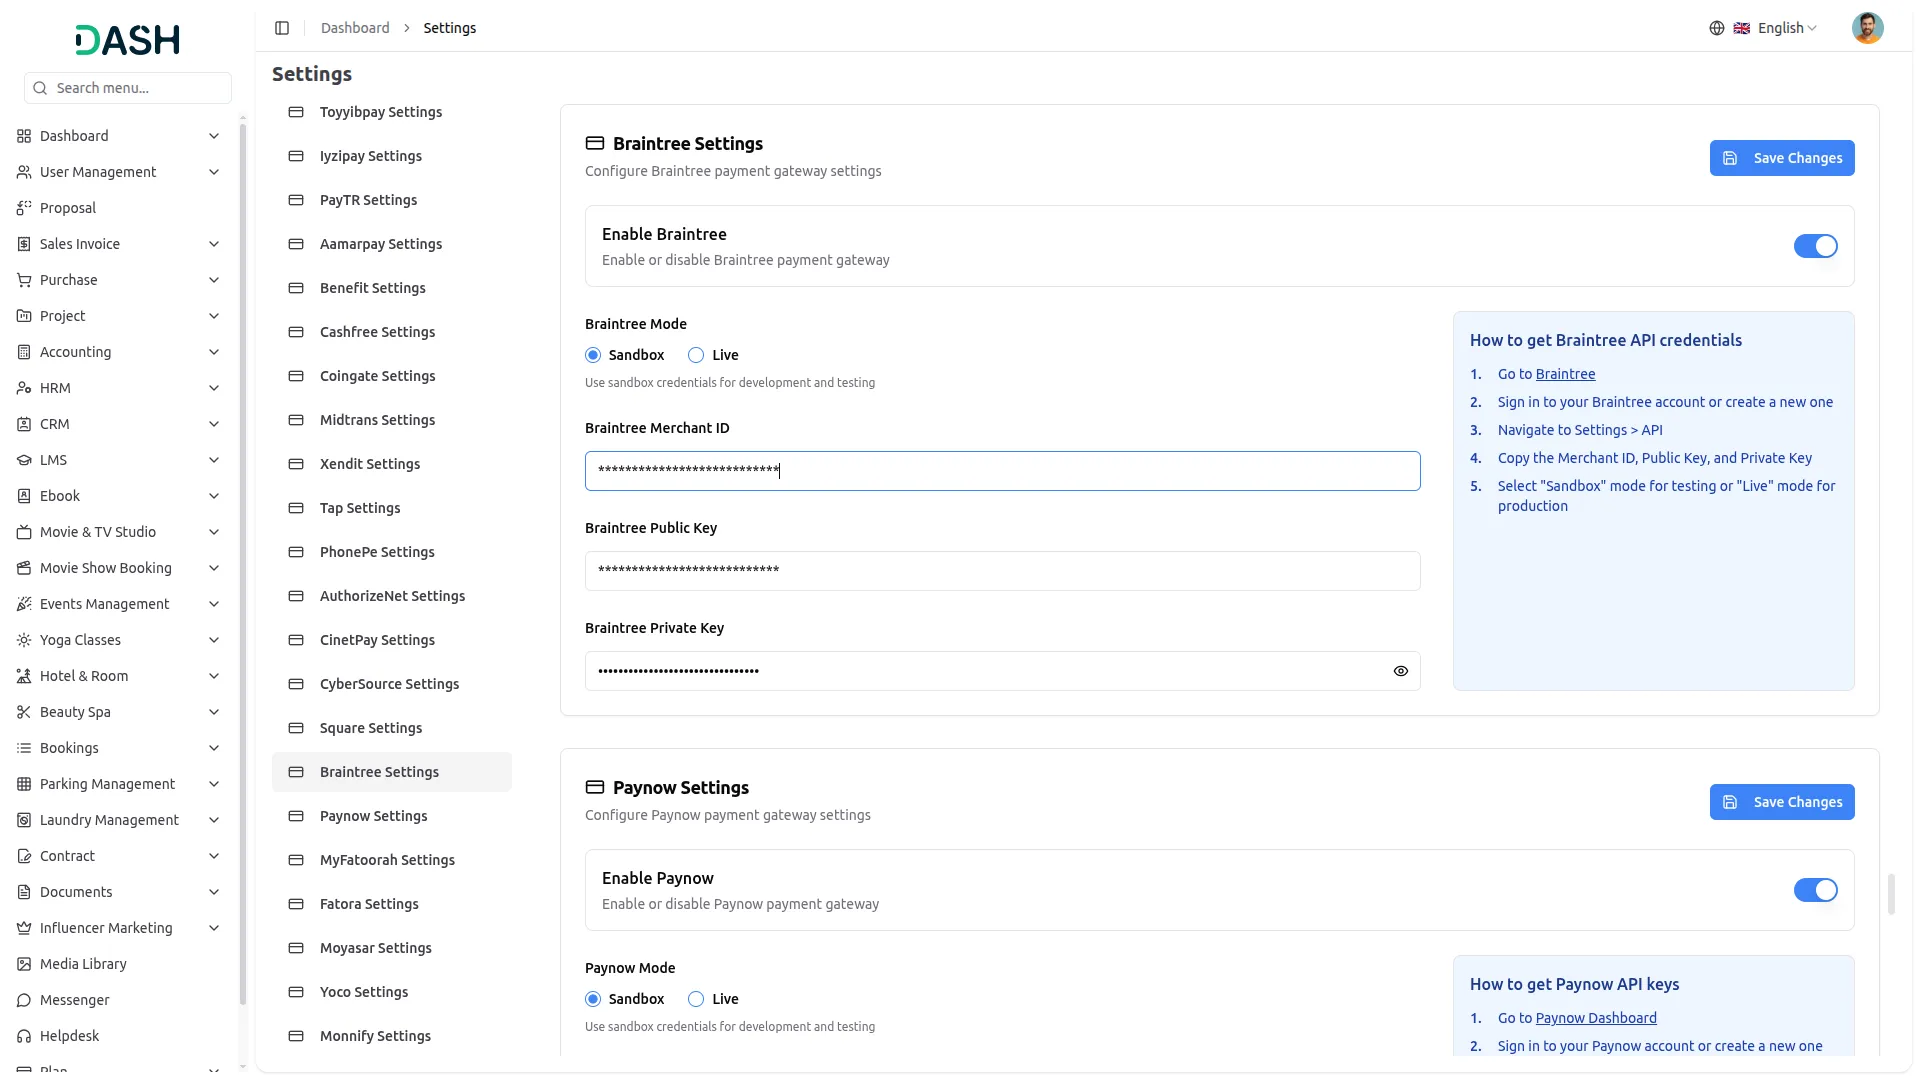
Task: Show the Braintree Private Key value
Action: pos(1400,671)
